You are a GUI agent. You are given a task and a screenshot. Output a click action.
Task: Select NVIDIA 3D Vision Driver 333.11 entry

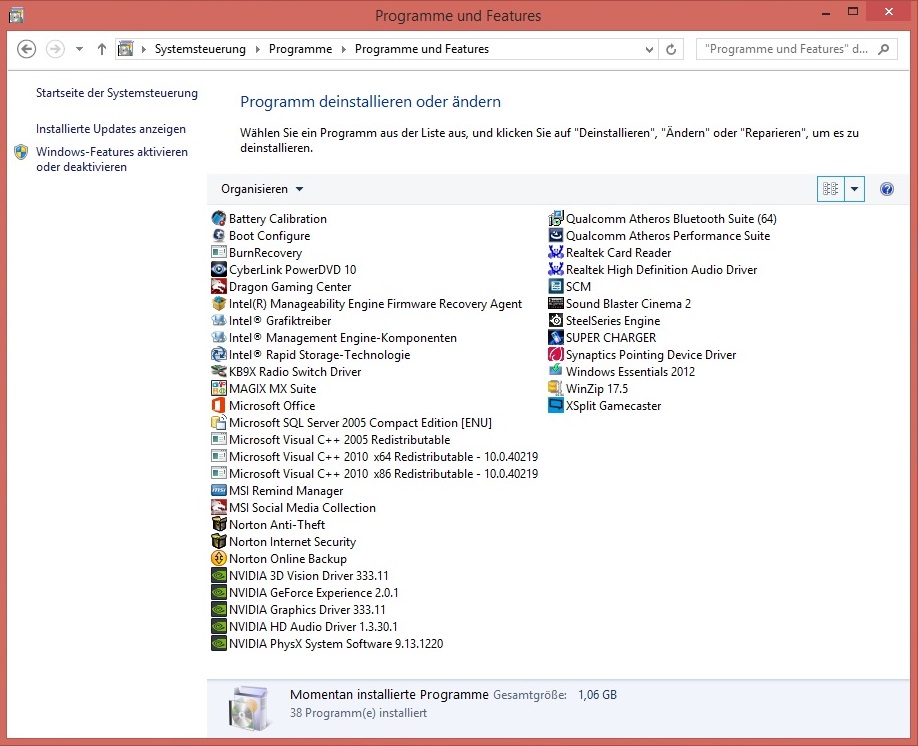coord(300,575)
